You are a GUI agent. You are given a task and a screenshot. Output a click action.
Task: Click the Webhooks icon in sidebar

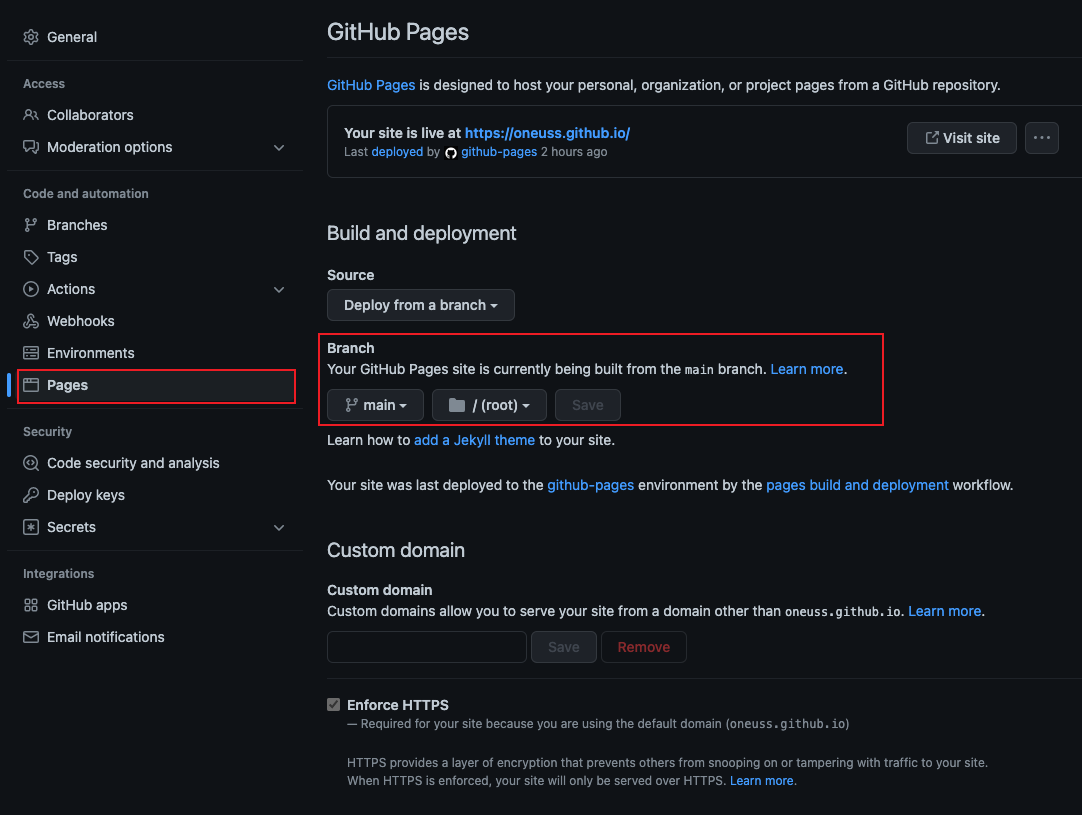[30, 321]
